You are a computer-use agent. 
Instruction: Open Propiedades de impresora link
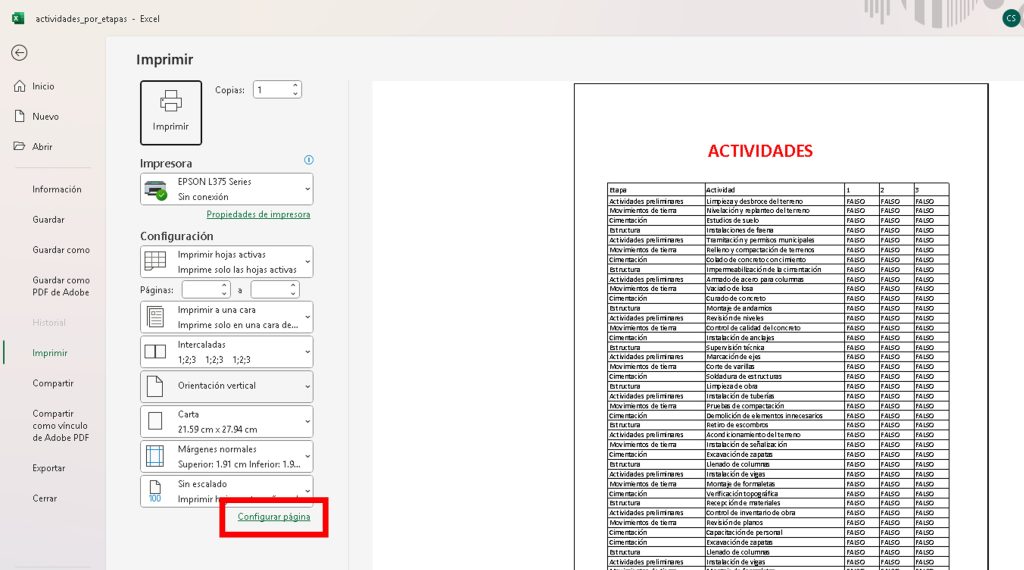coord(258,214)
